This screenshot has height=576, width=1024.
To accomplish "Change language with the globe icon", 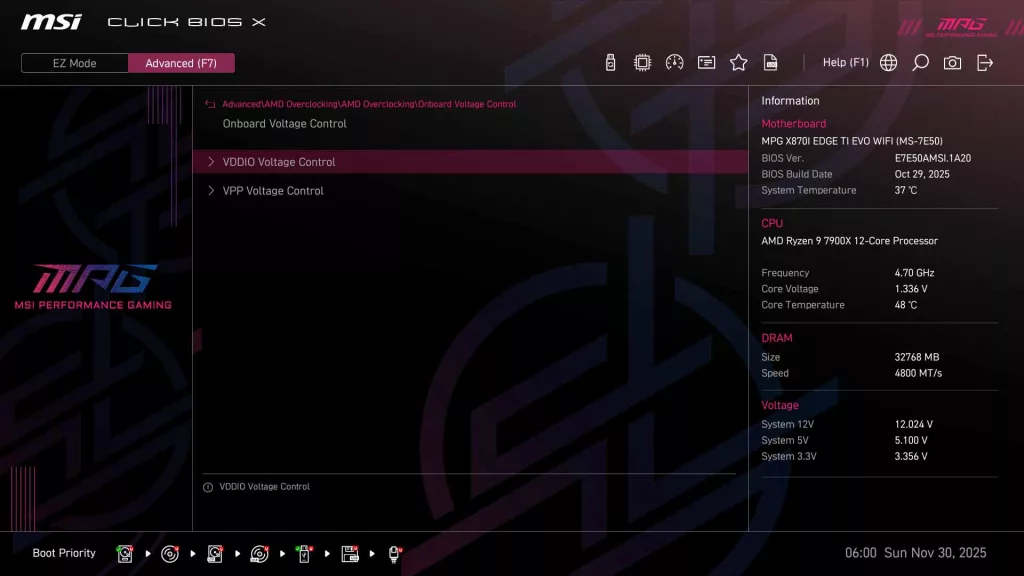I will [888, 62].
